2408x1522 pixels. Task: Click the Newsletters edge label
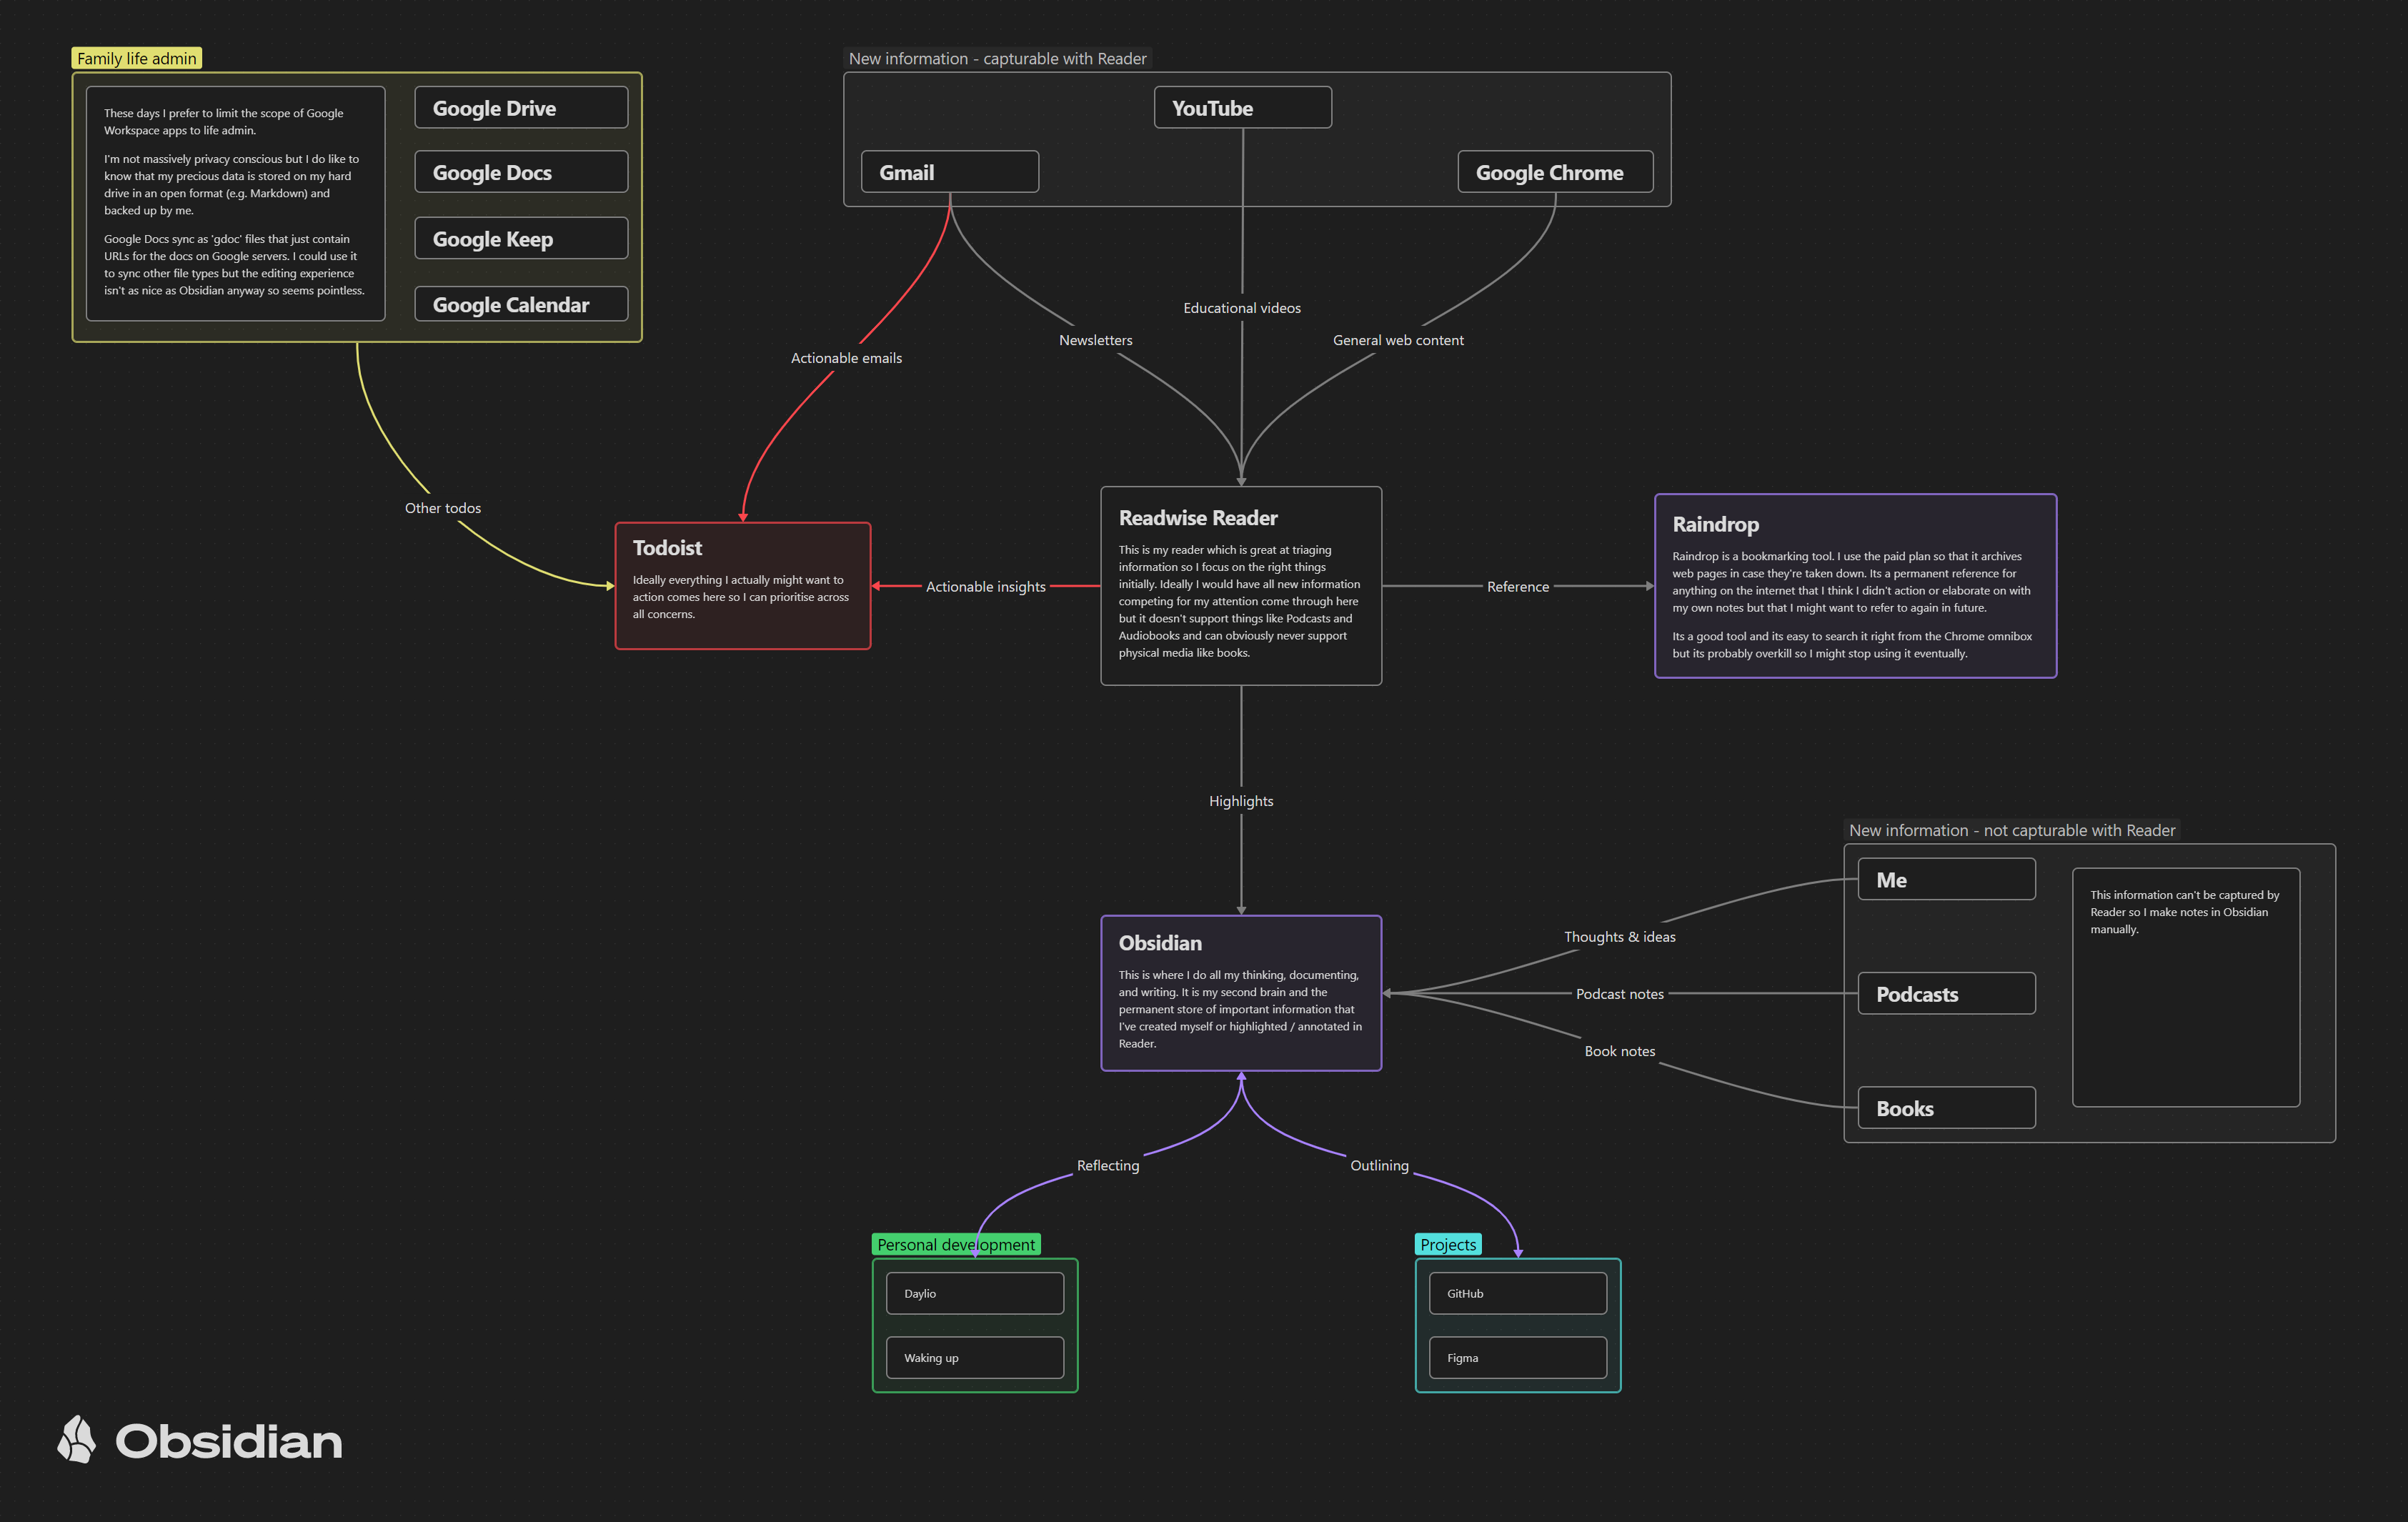(1095, 340)
